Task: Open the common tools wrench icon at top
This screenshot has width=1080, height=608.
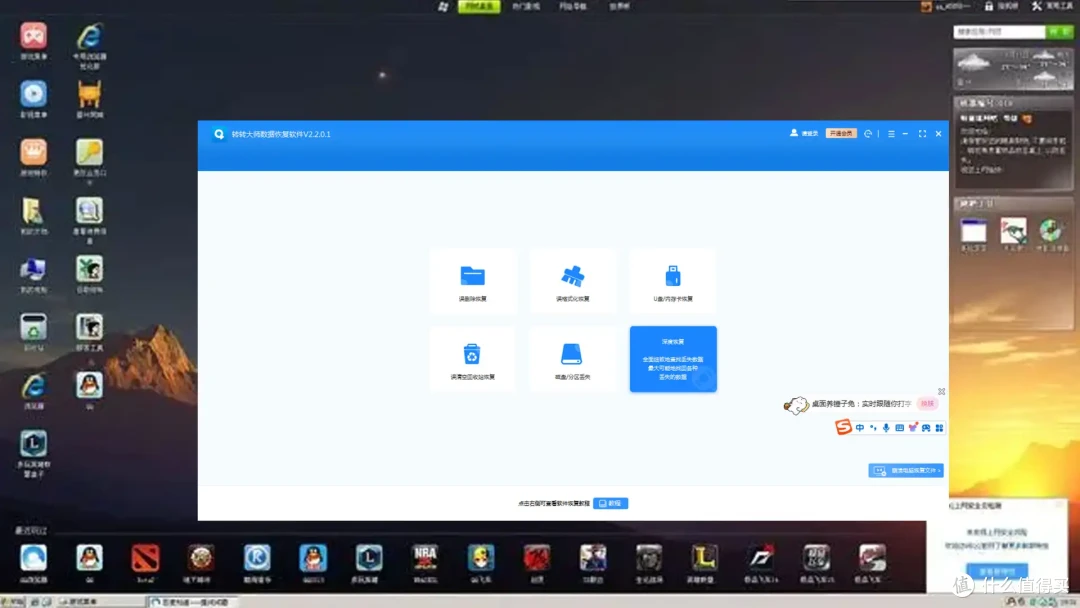Action: coord(1037,6)
